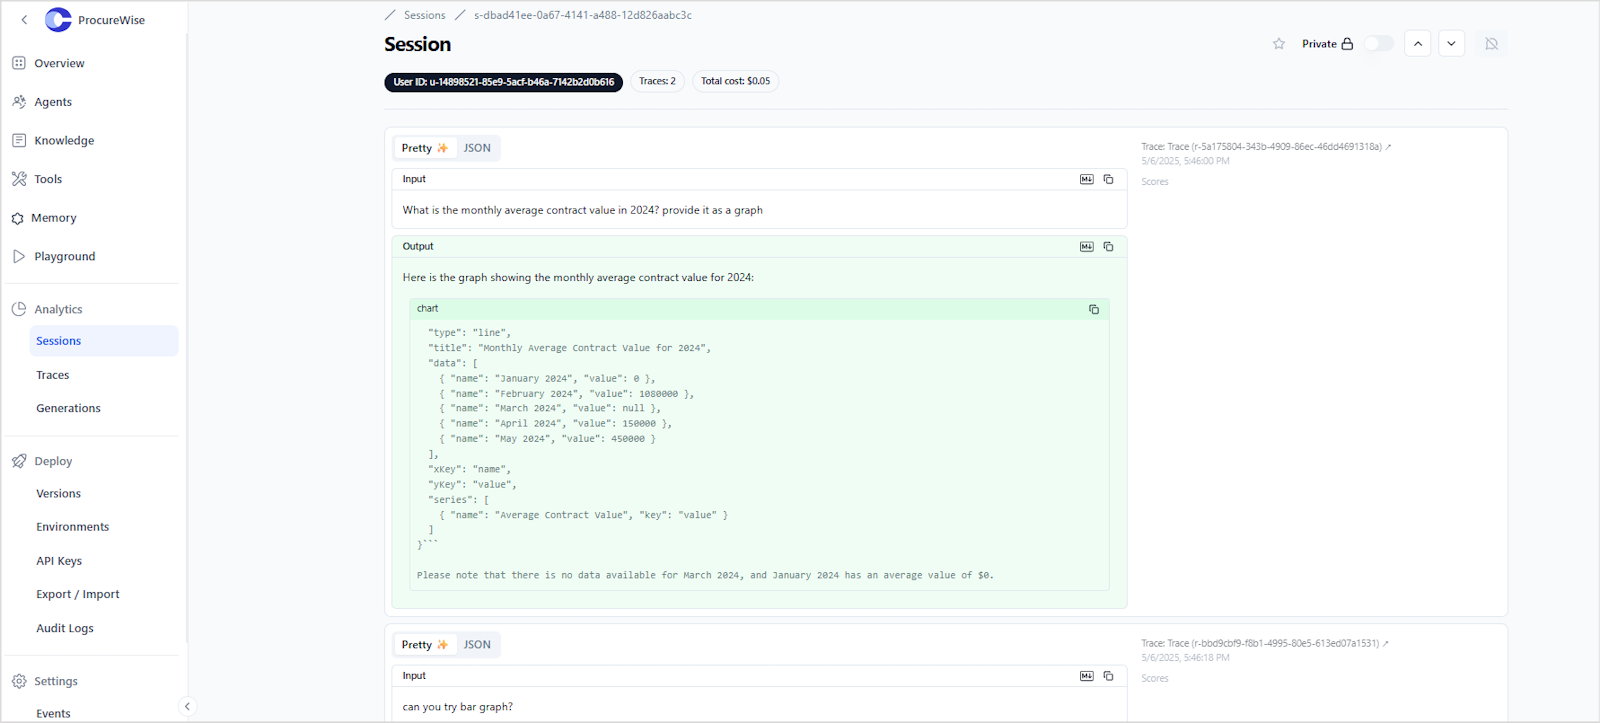
Task: Open Traces under Analytics
Action: [x=53, y=375]
